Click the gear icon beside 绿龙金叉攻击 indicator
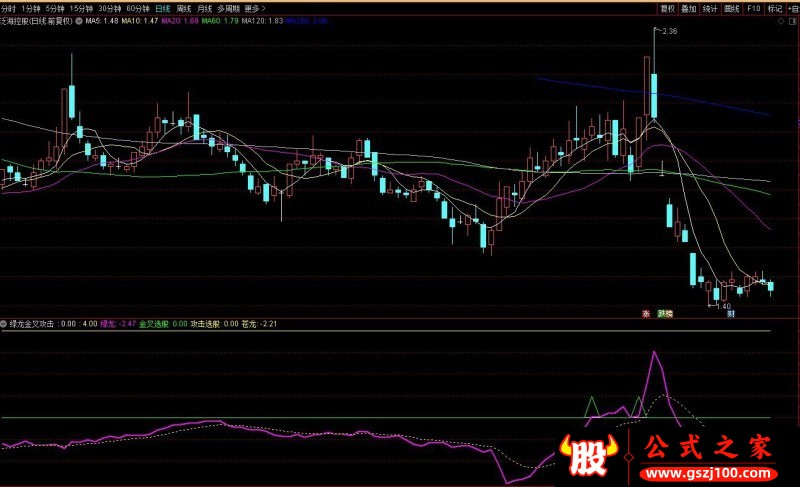Image resolution: width=800 pixels, height=487 pixels. pos(4,324)
